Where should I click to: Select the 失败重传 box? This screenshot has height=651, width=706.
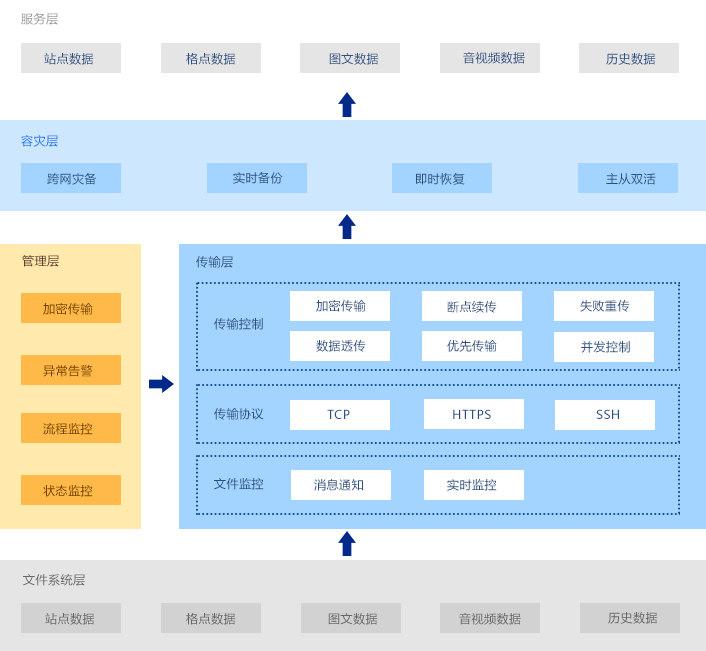[x=604, y=306]
